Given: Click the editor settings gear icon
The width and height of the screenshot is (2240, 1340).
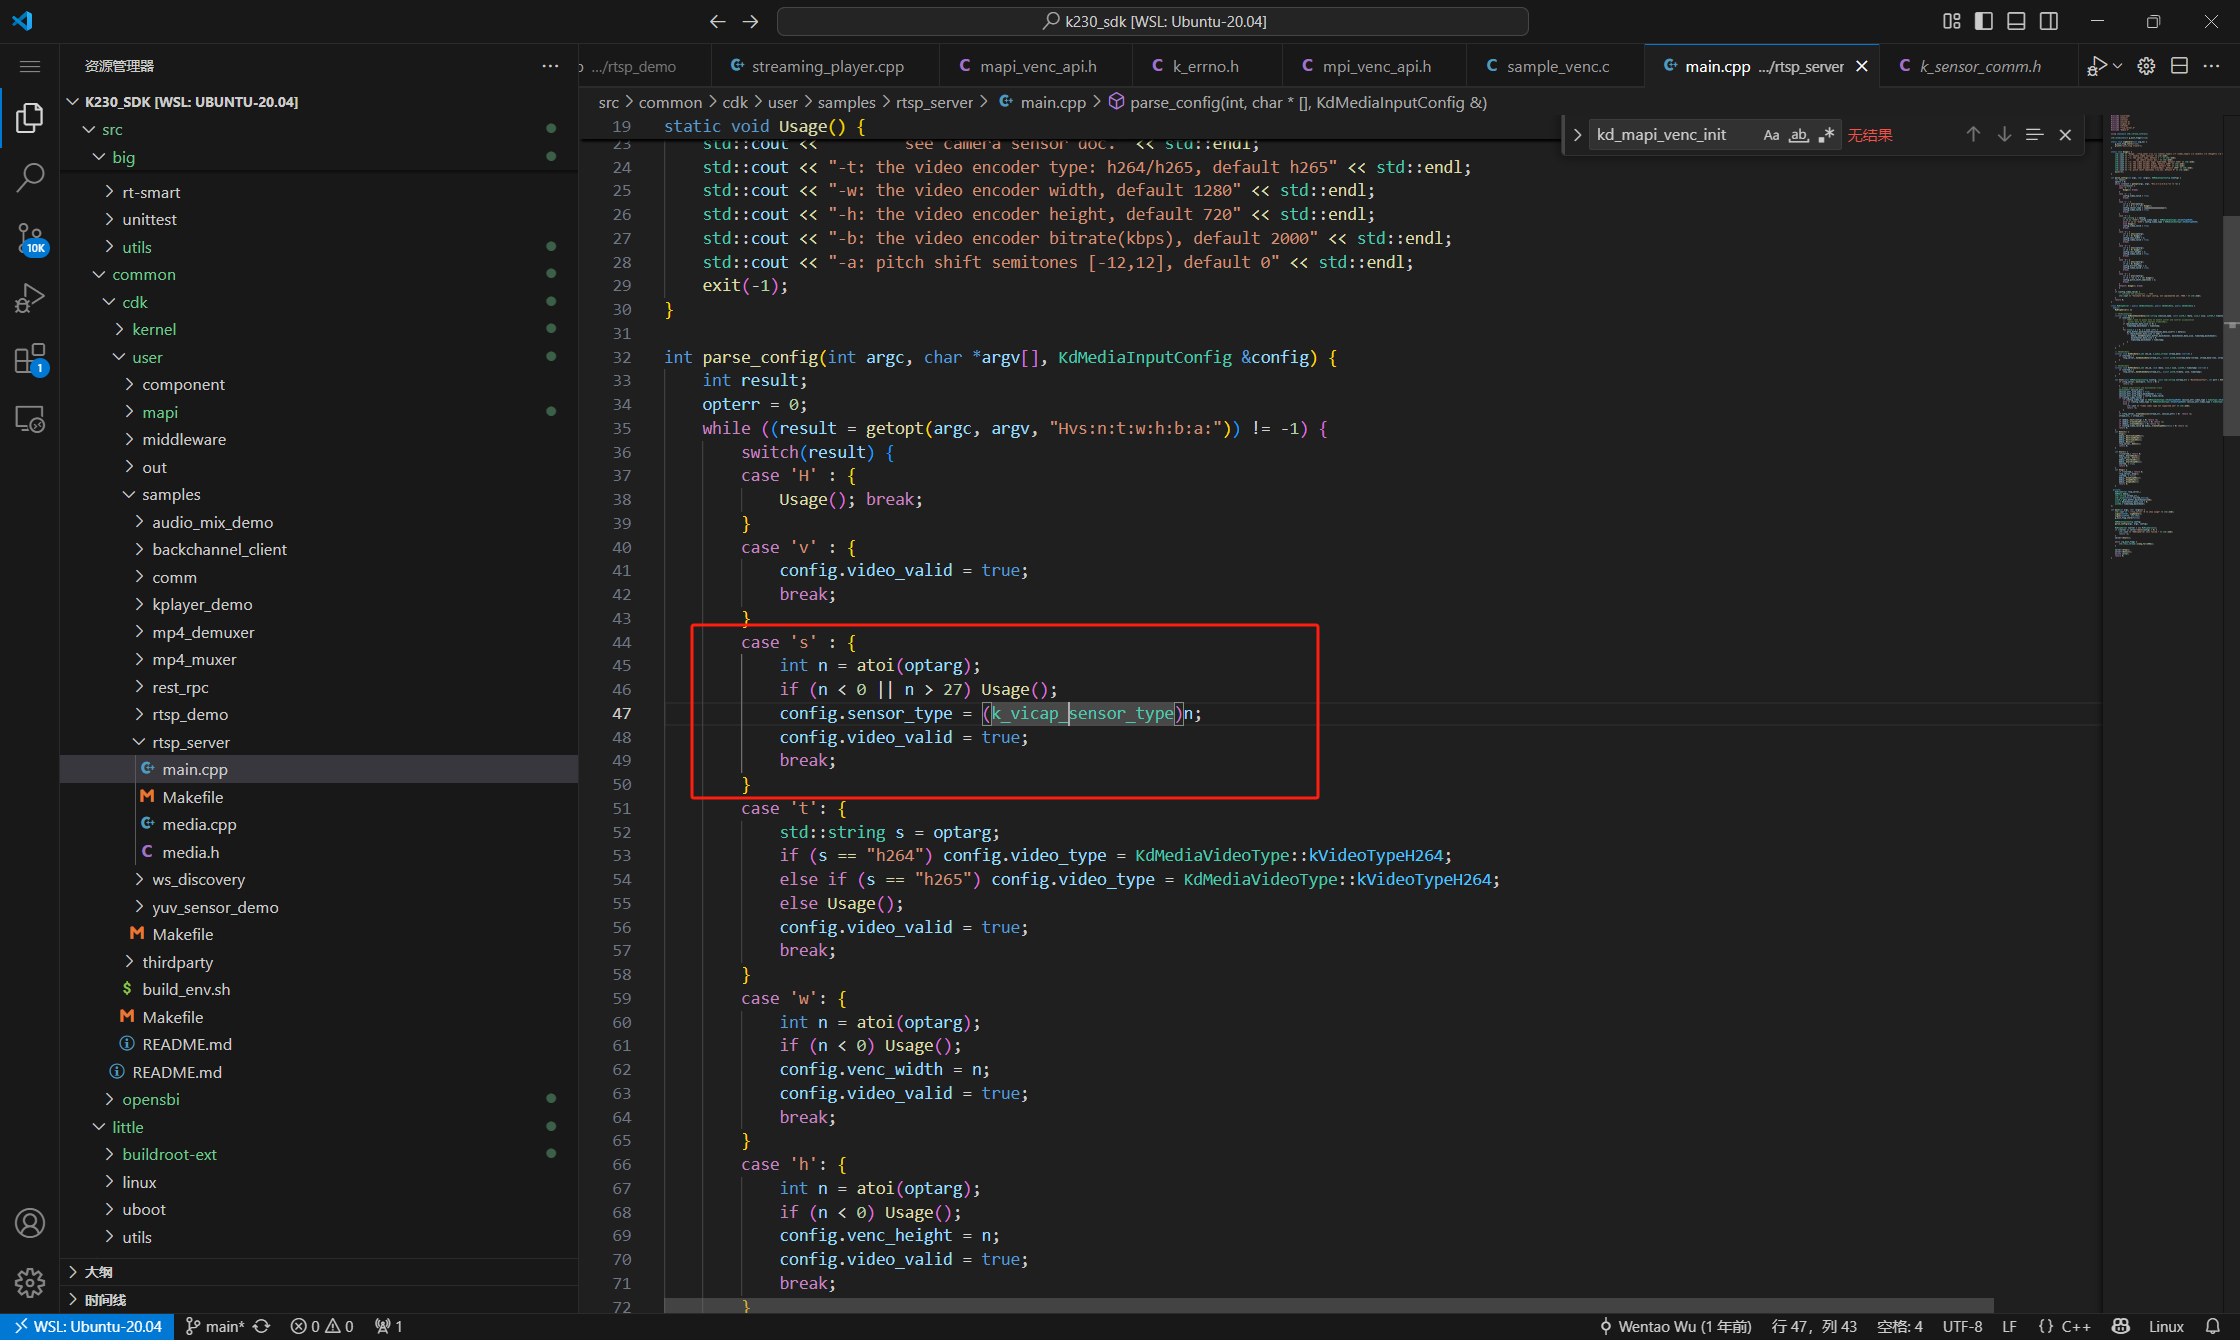Looking at the screenshot, I should 2146,66.
